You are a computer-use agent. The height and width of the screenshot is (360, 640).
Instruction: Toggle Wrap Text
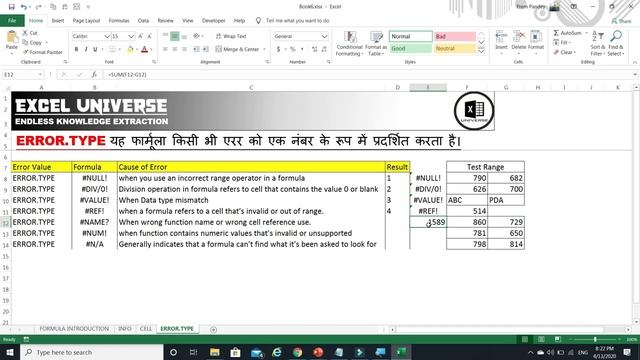231,36
